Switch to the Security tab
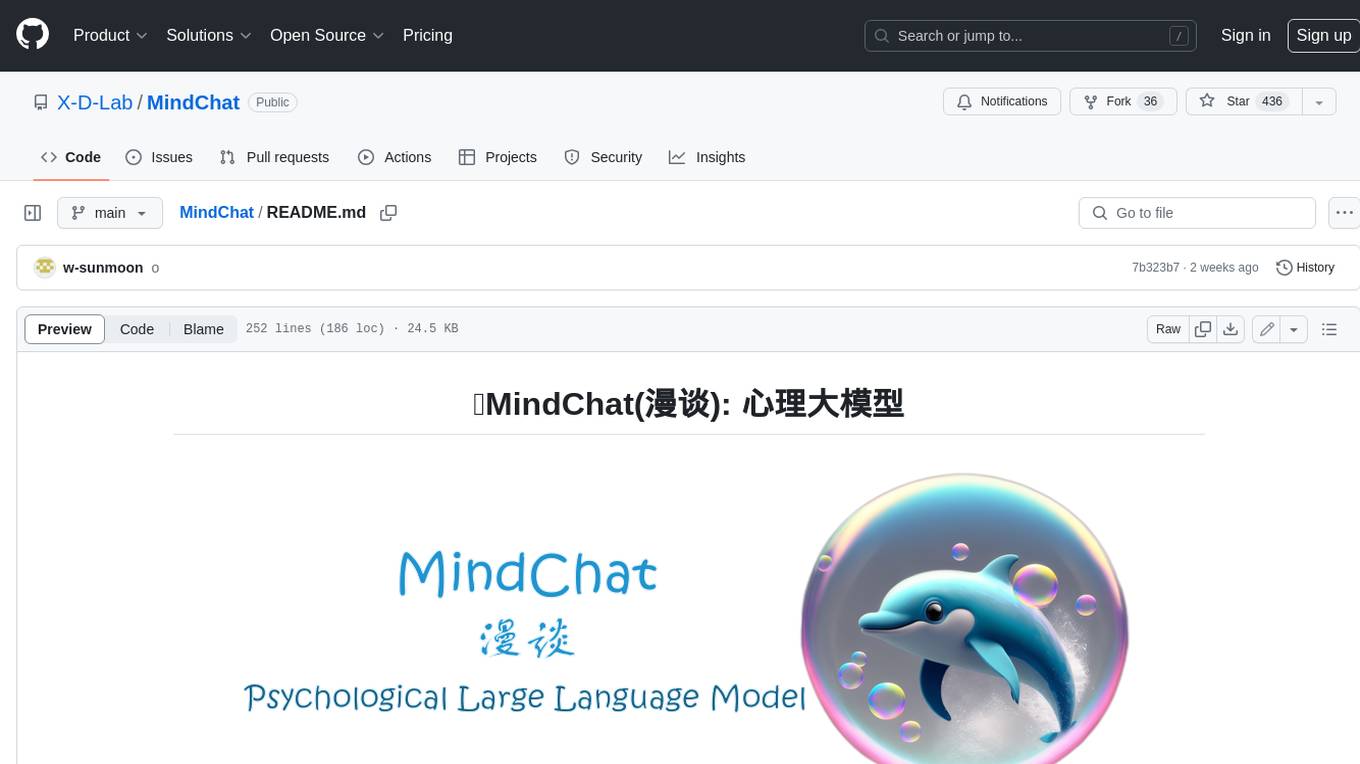 (x=603, y=157)
